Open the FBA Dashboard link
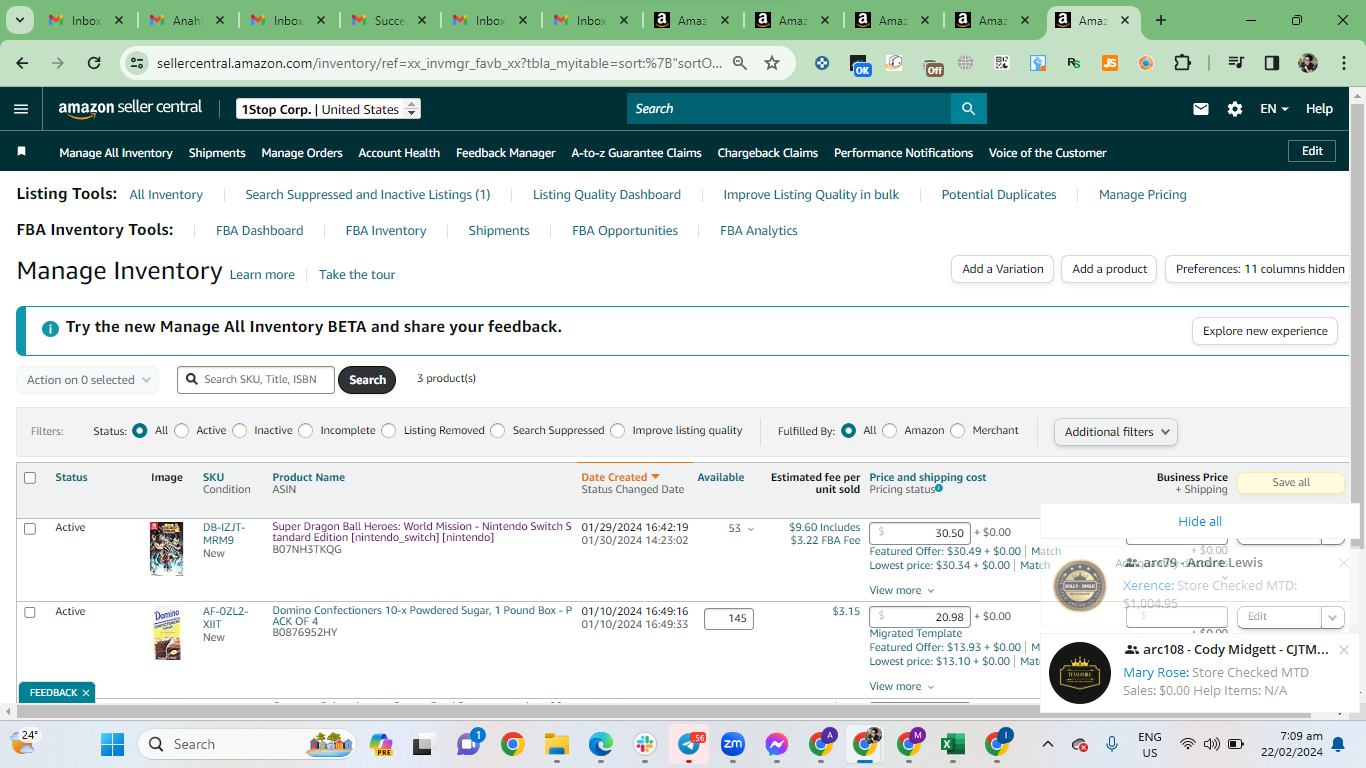Viewport: 1366px width, 768px height. pyautogui.click(x=260, y=231)
